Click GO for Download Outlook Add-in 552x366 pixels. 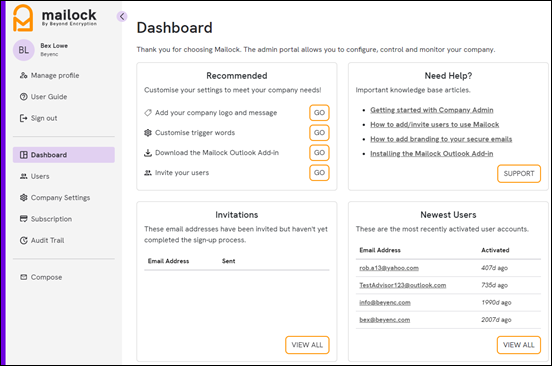(319, 153)
